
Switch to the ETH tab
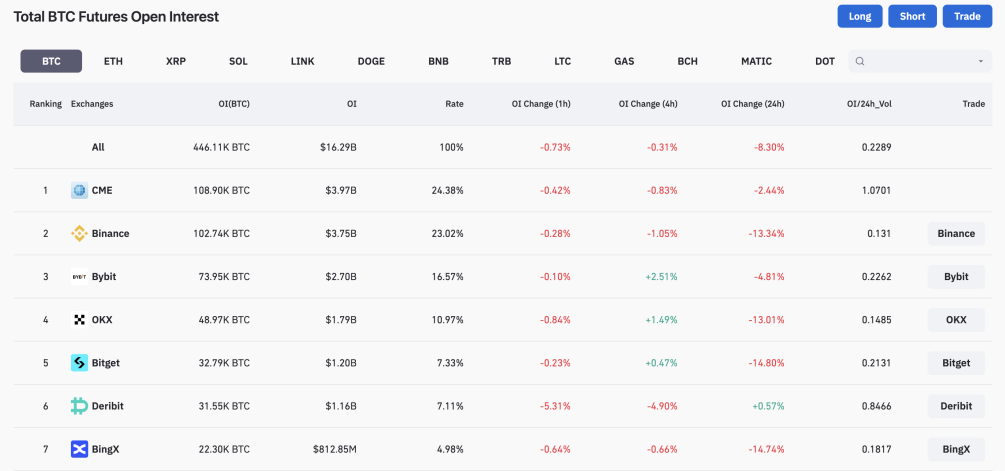pos(113,62)
